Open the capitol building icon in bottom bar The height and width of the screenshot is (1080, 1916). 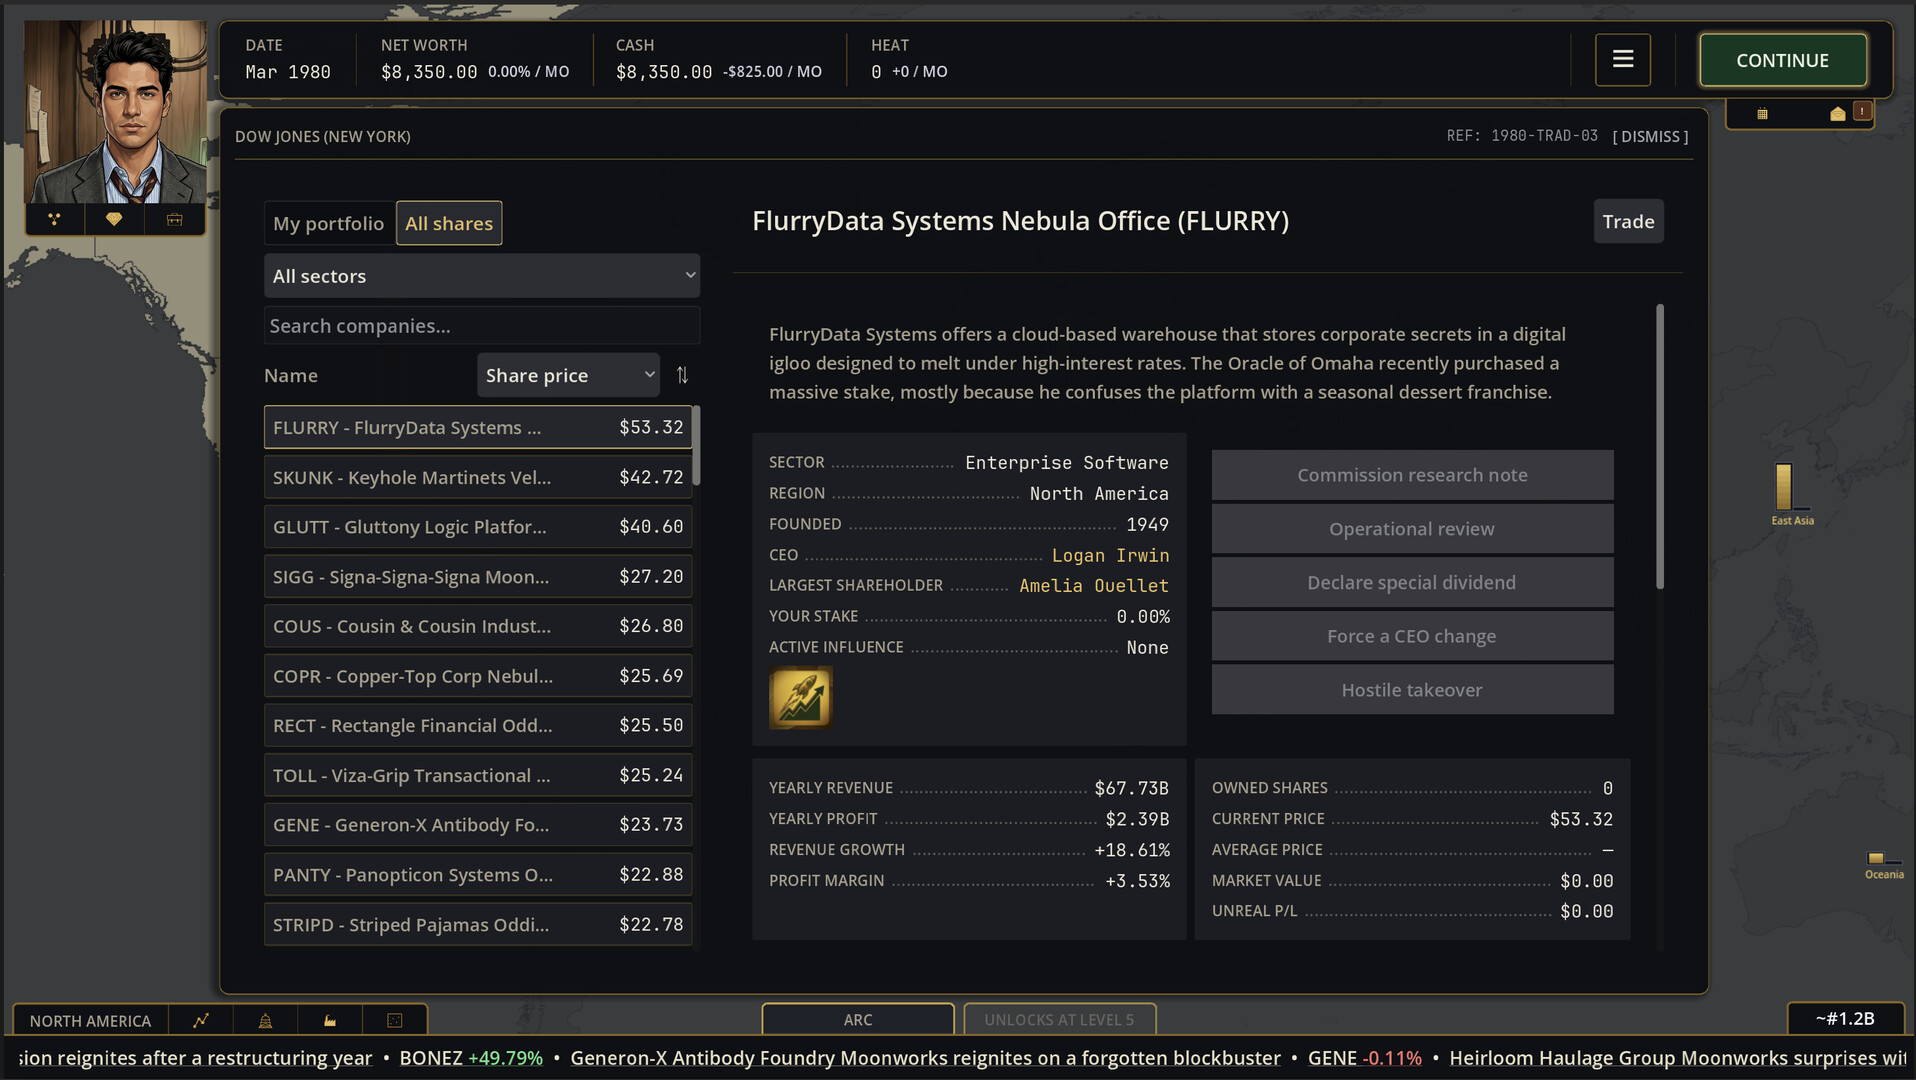265,1020
